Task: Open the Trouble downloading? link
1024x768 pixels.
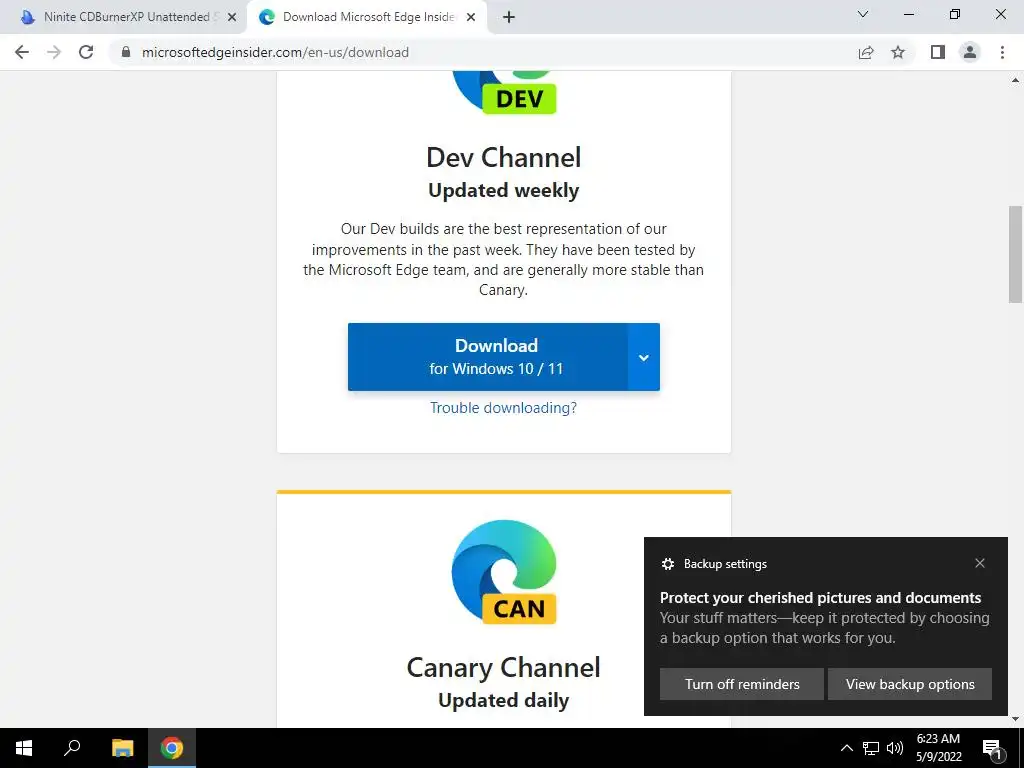Action: [503, 408]
